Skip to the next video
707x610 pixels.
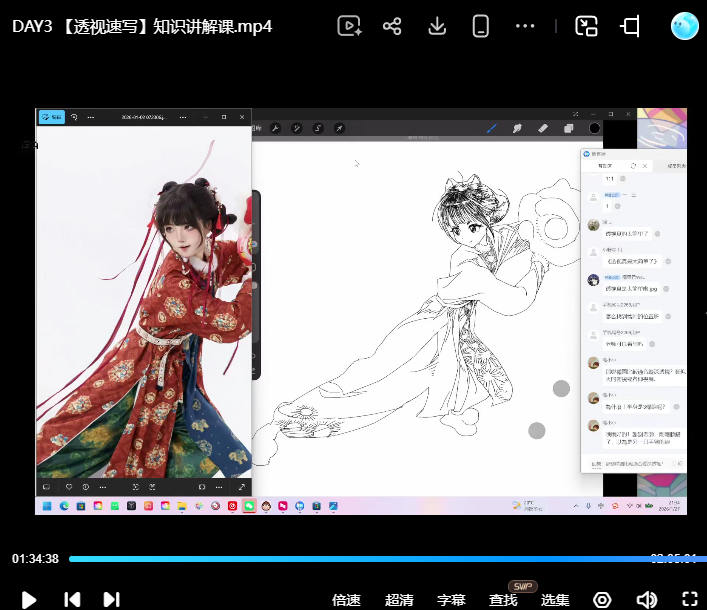pos(111,600)
